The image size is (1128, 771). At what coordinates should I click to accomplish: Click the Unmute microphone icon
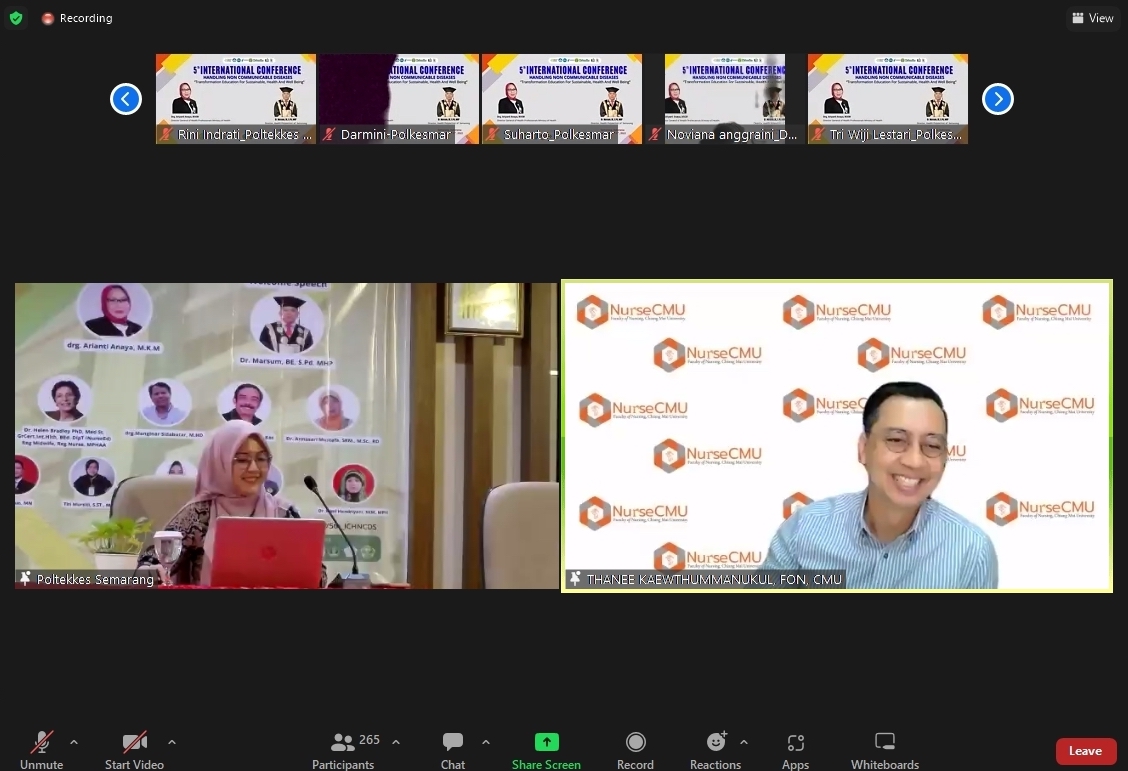click(42, 742)
